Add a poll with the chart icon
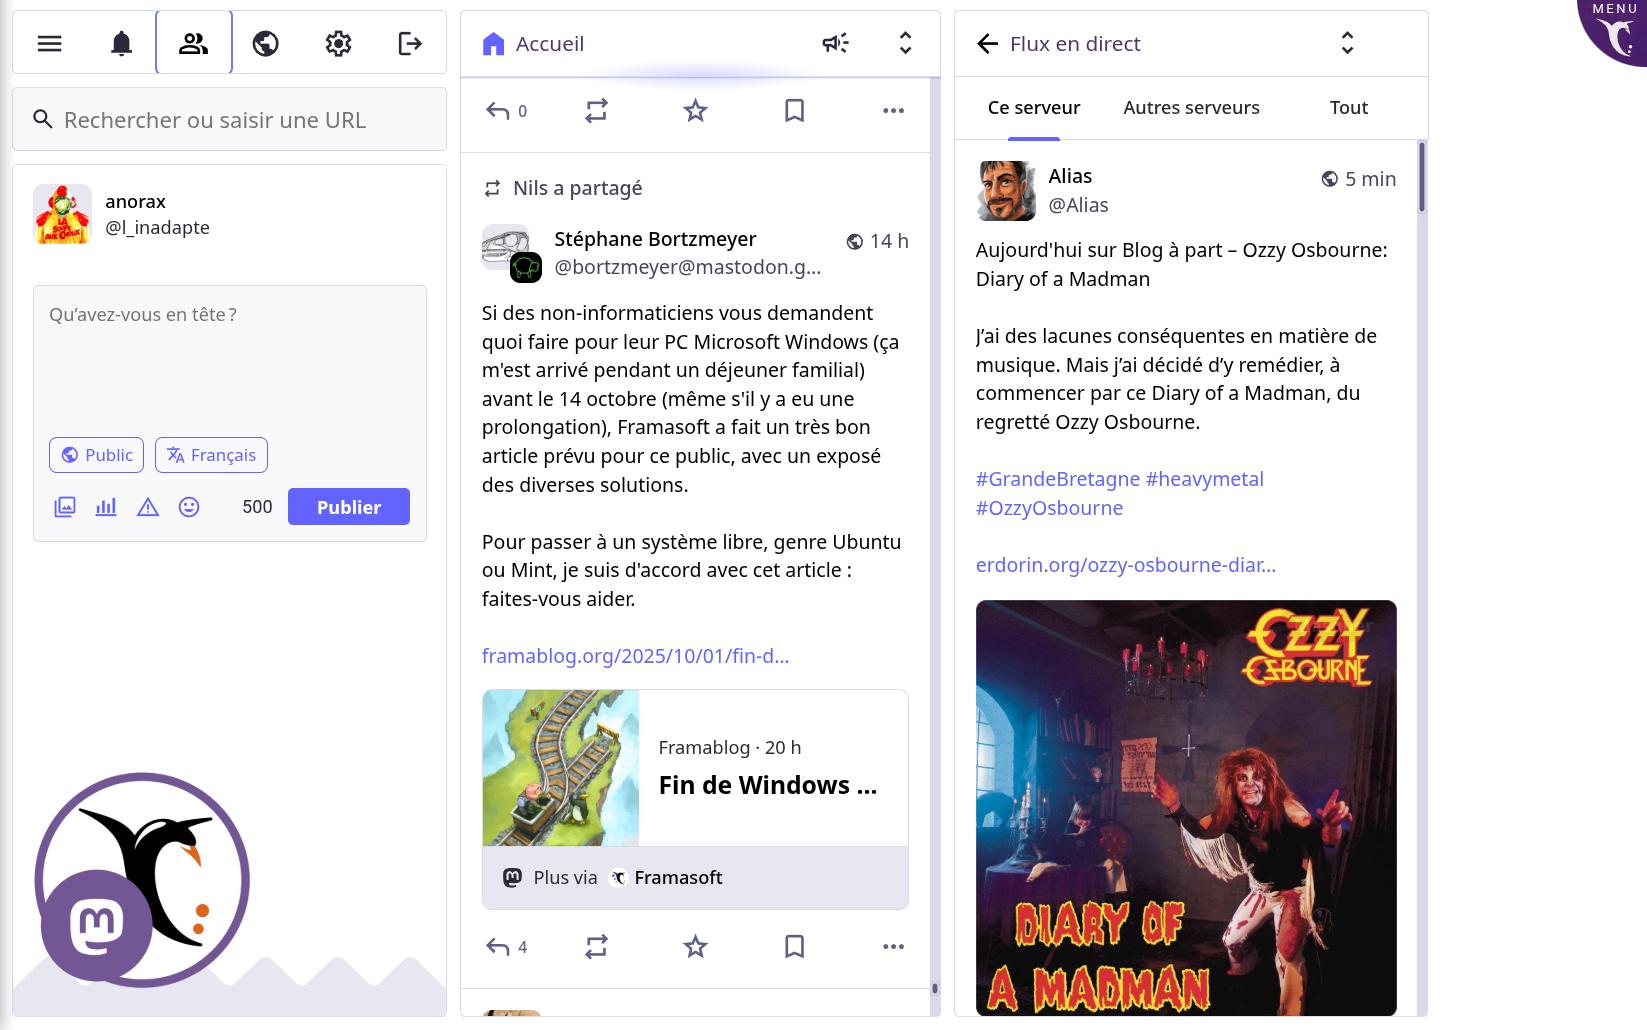The height and width of the screenshot is (1030, 1647). pyautogui.click(x=106, y=507)
